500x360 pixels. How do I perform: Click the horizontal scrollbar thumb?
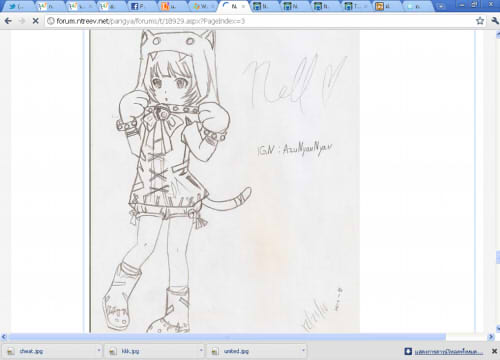pyautogui.click(x=227, y=337)
